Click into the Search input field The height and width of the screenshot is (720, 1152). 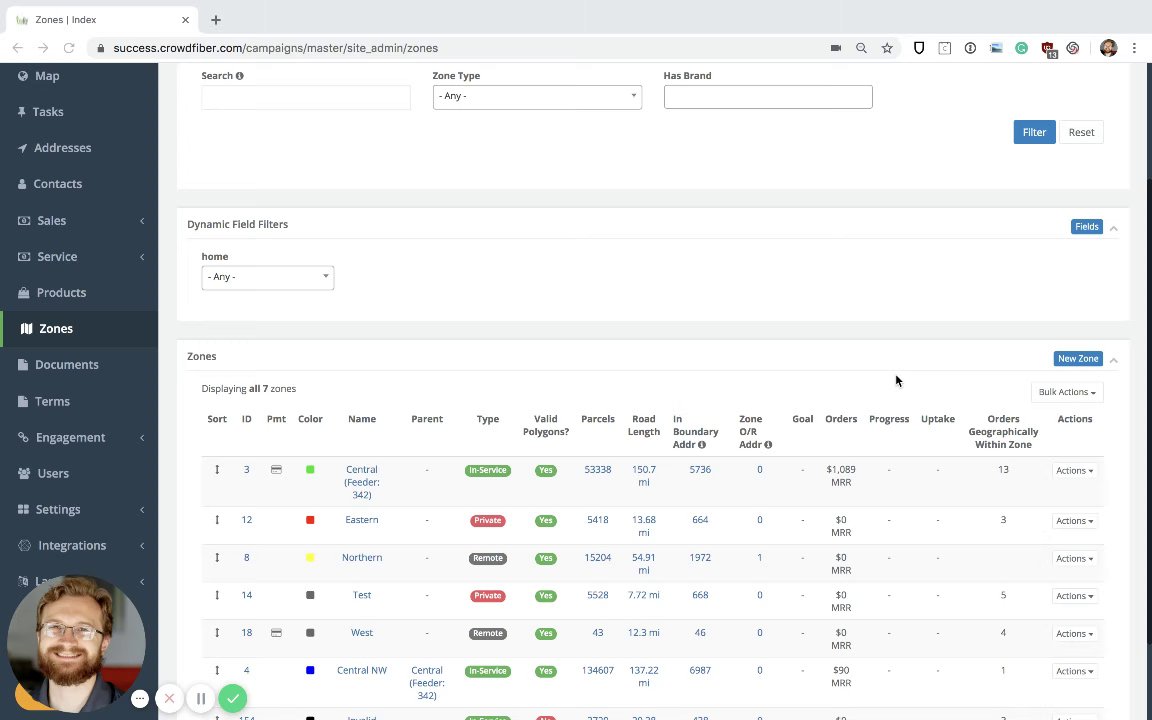306,97
